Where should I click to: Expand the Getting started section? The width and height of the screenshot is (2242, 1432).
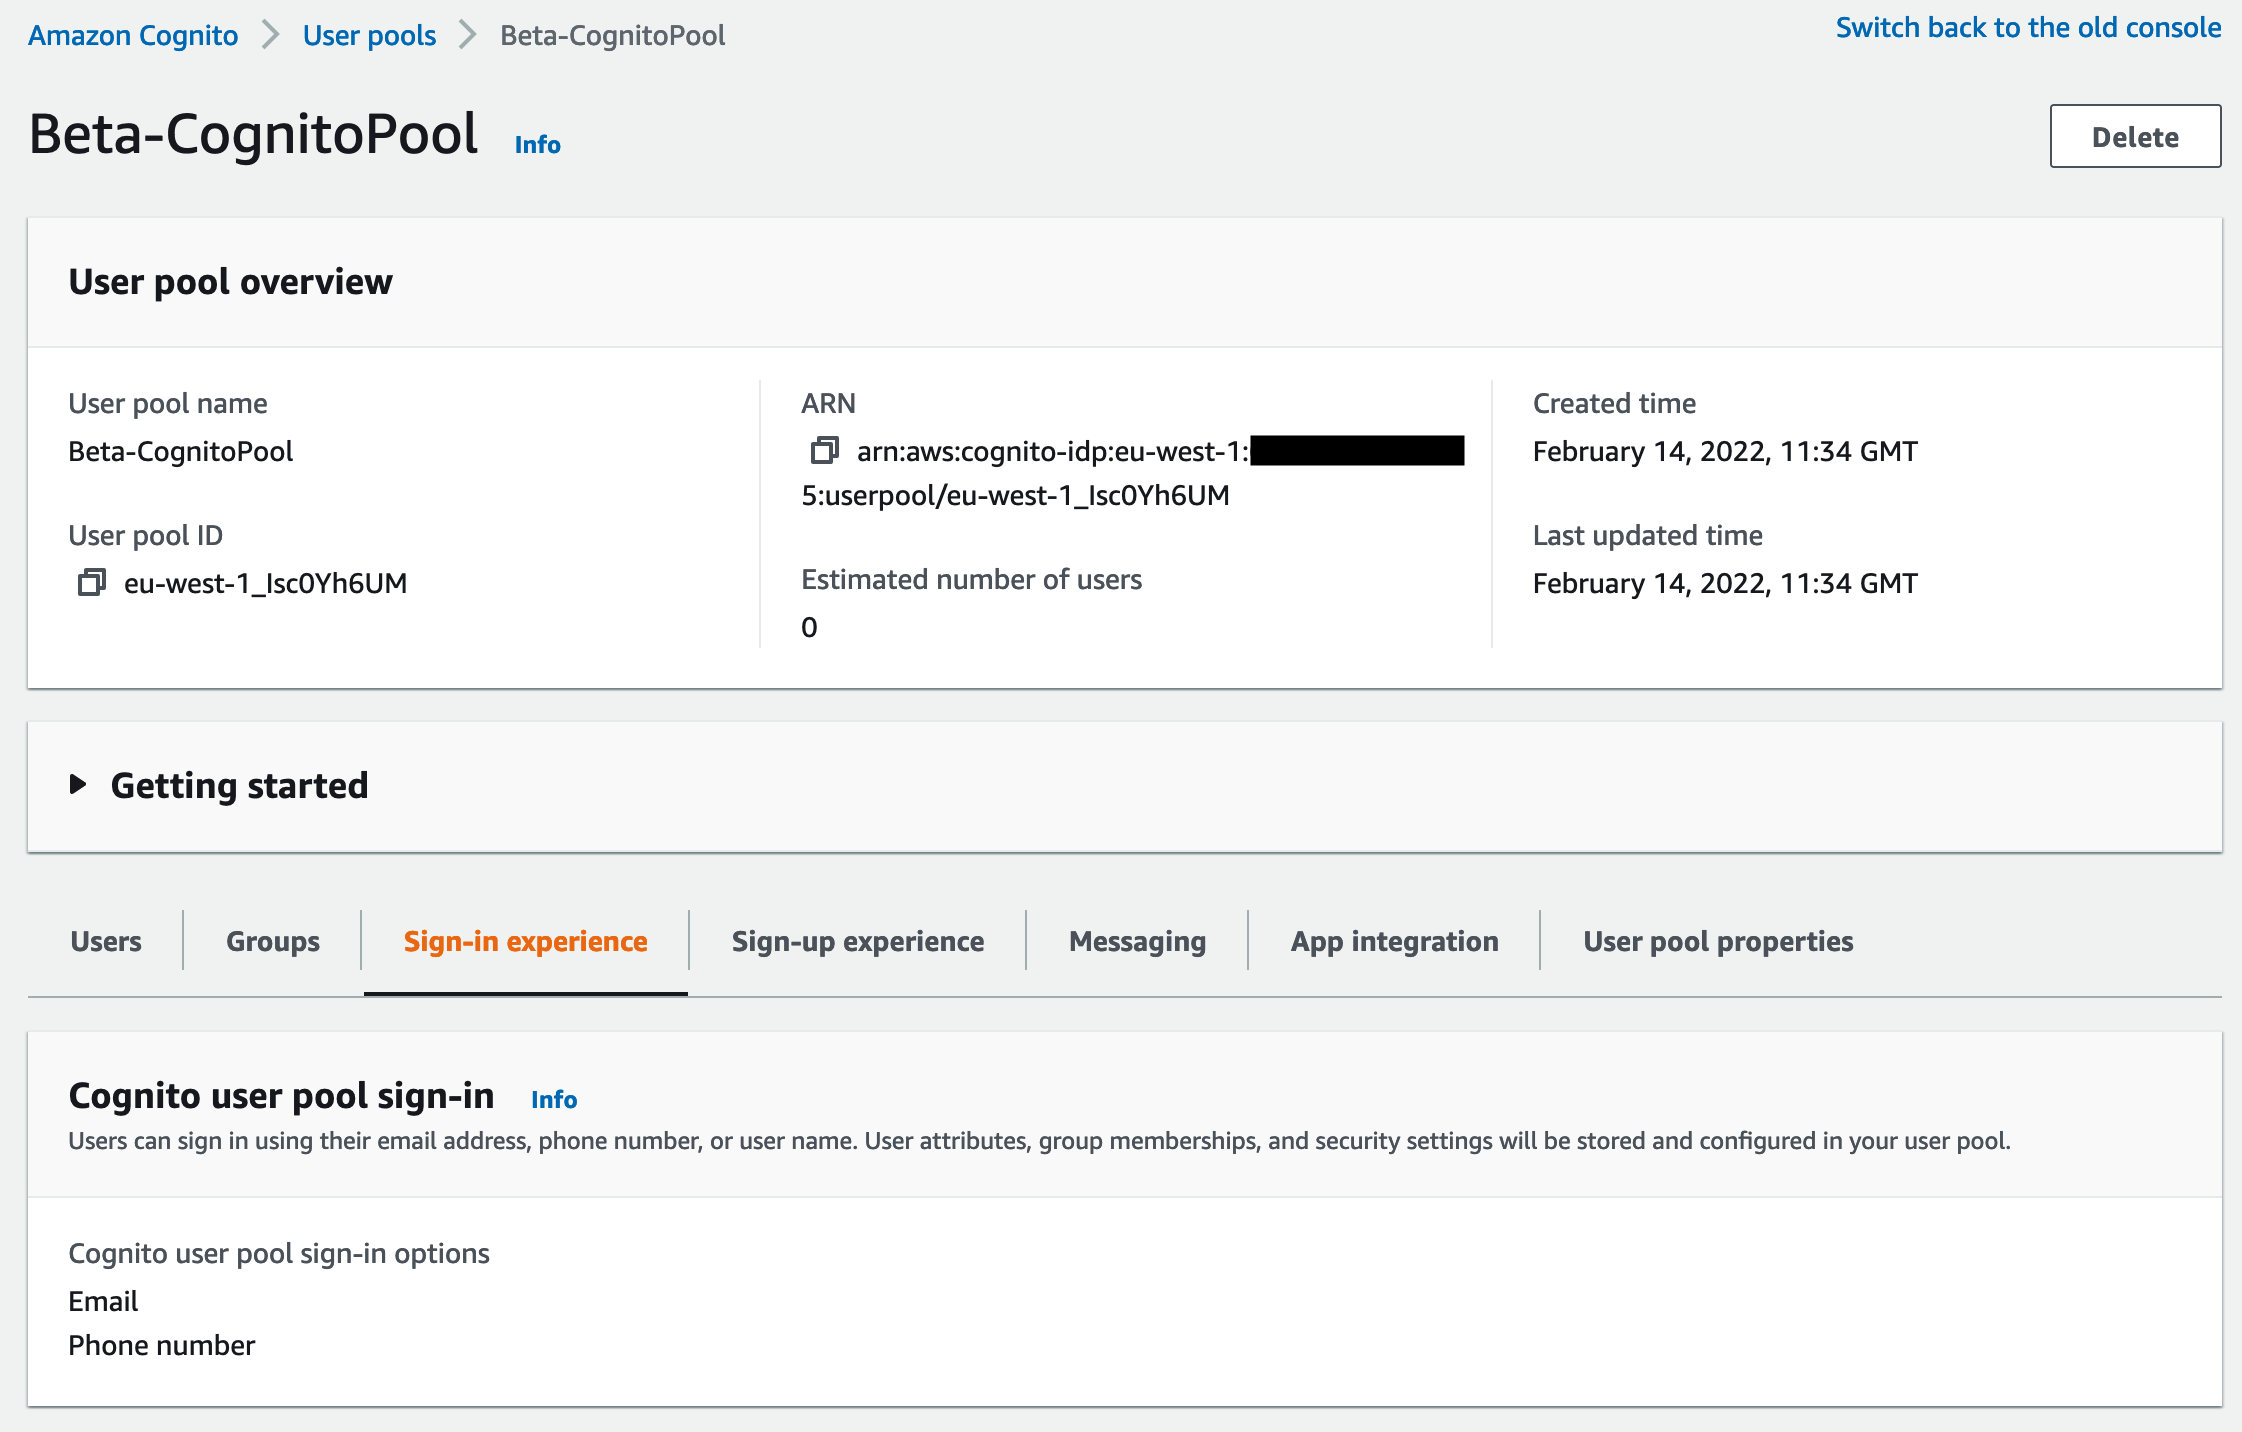click(240, 785)
